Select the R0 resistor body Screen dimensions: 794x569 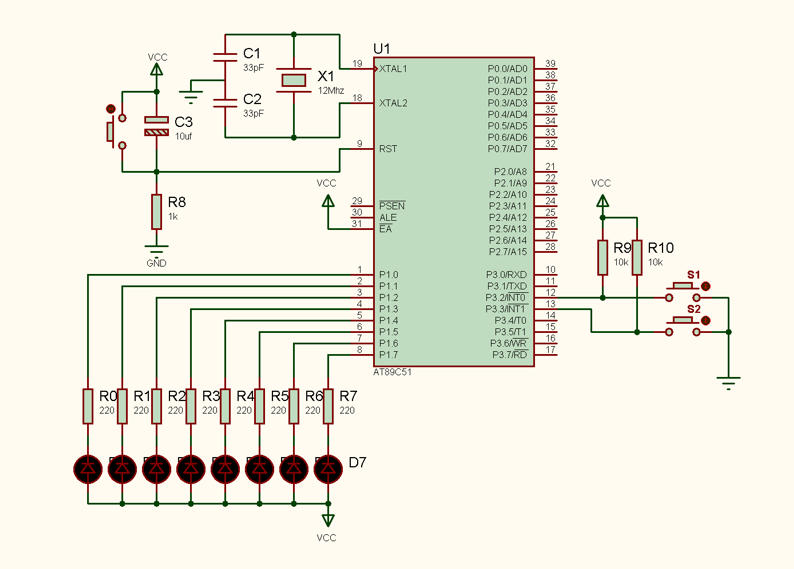point(88,406)
